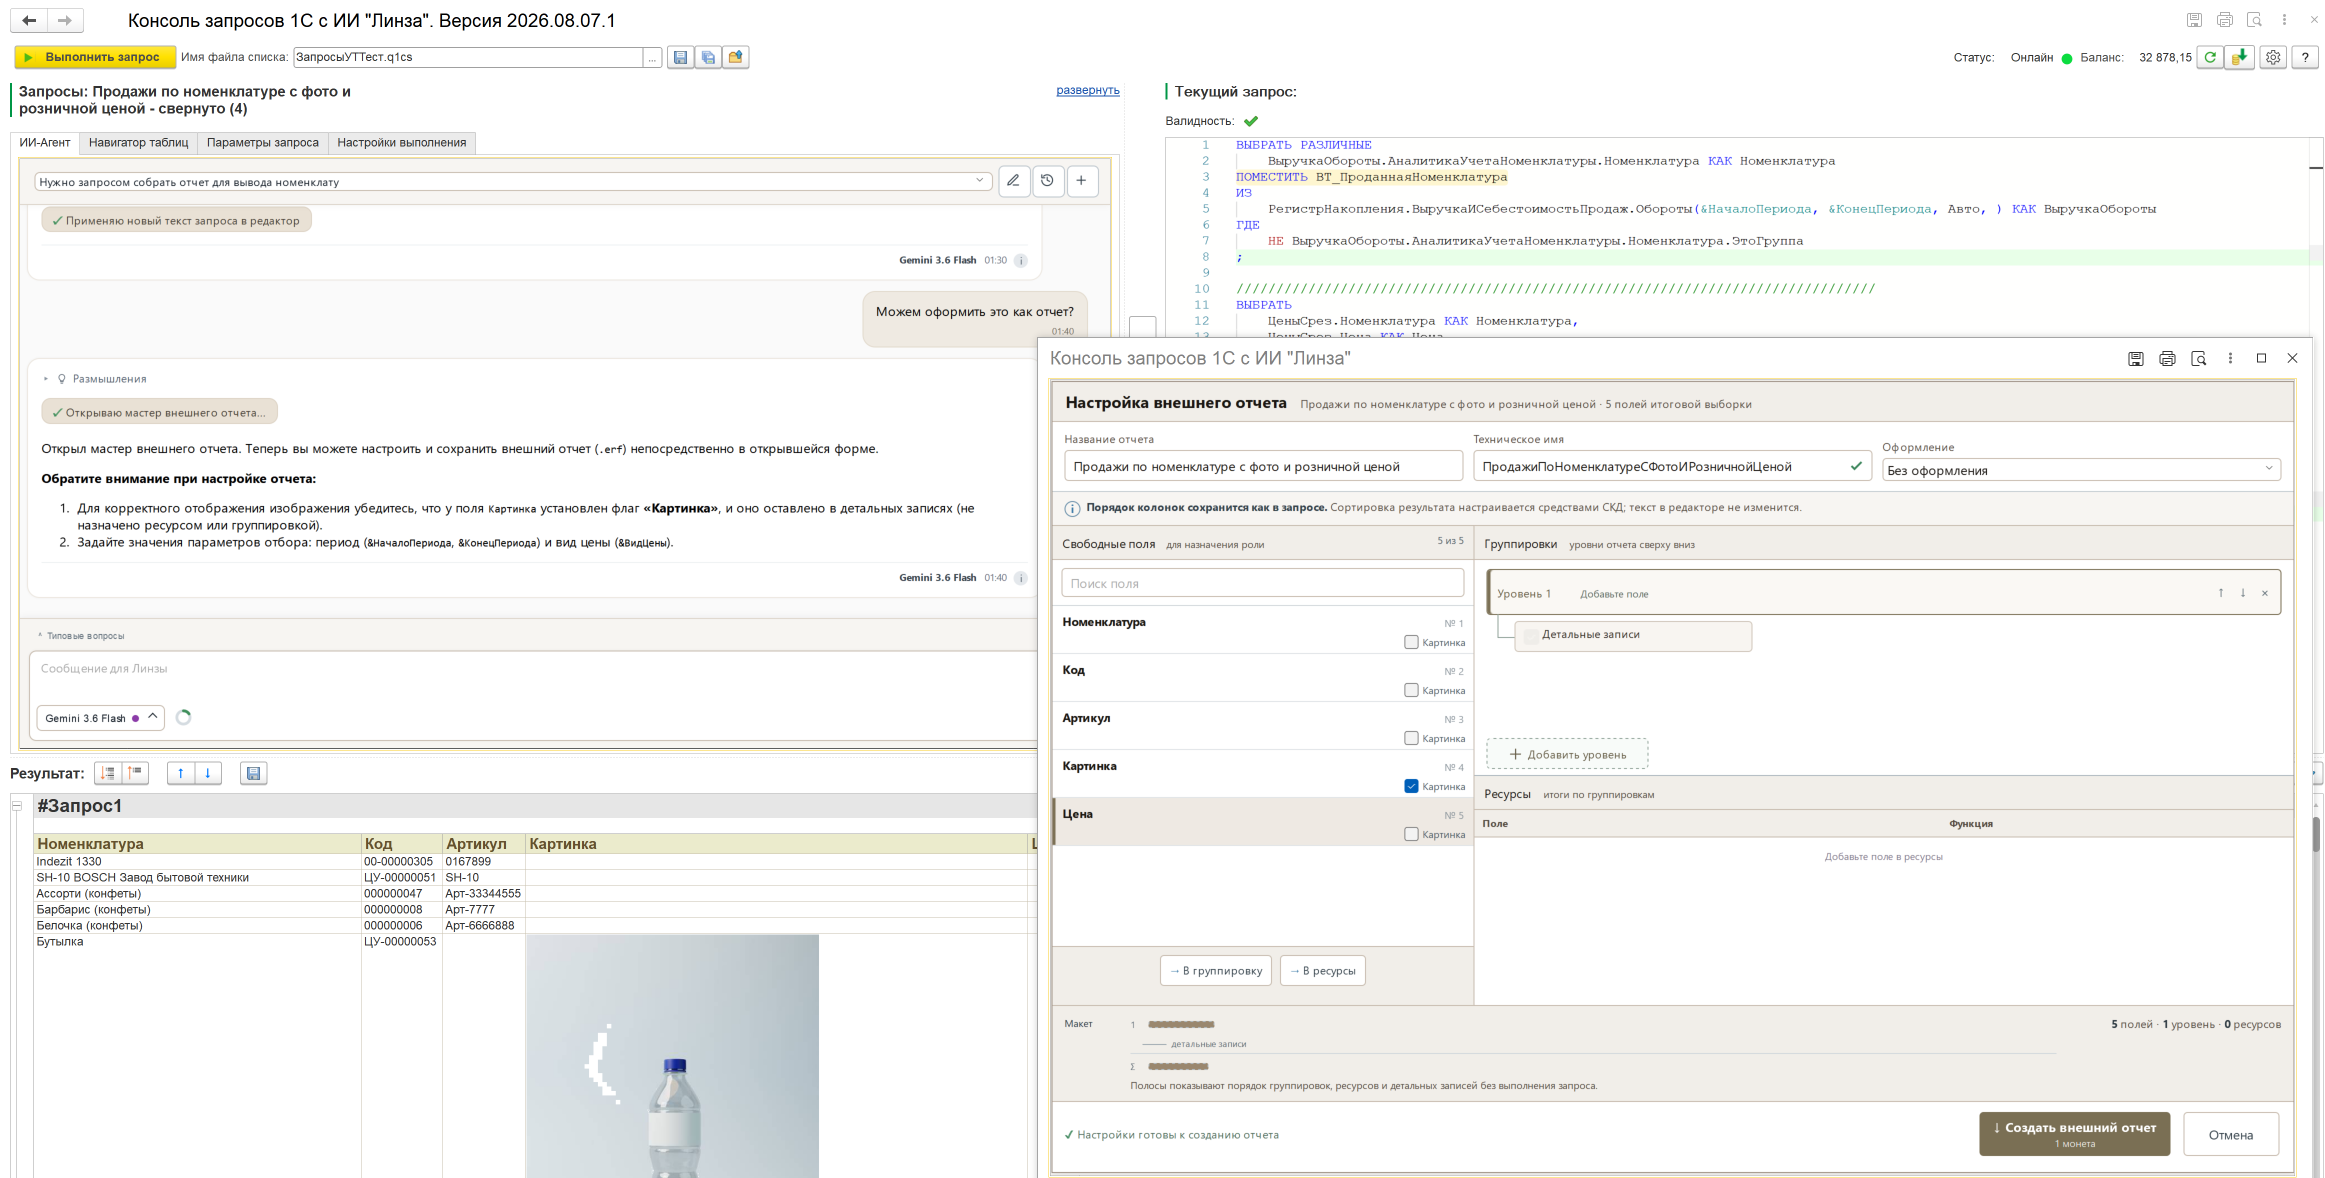The height and width of the screenshot is (1178, 2325).
Task: Click the blue floppy save-list icon
Action: [x=680, y=57]
